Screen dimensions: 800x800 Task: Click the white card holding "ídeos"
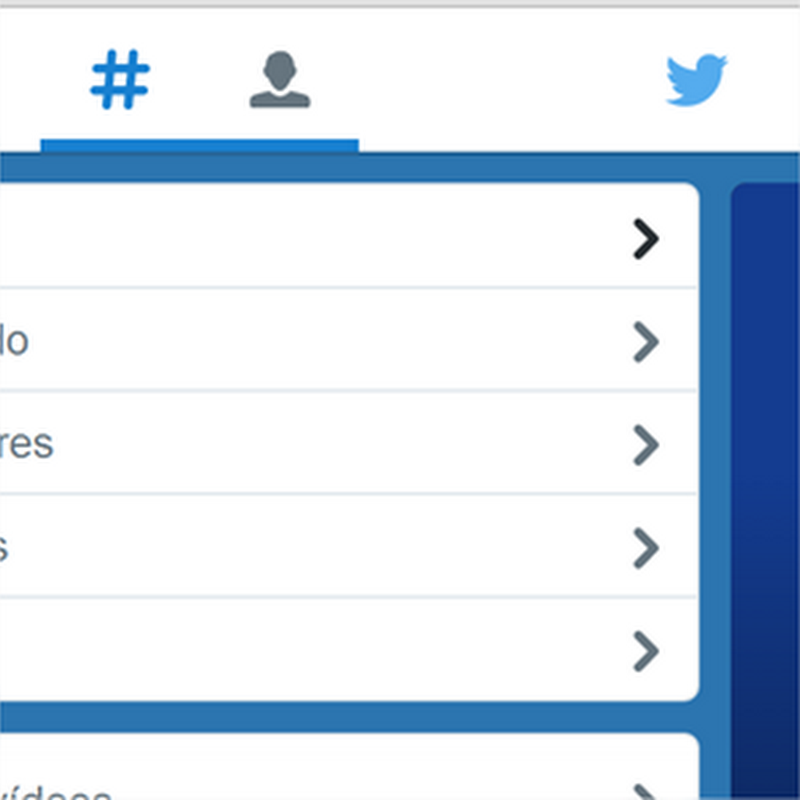[x=349, y=766]
